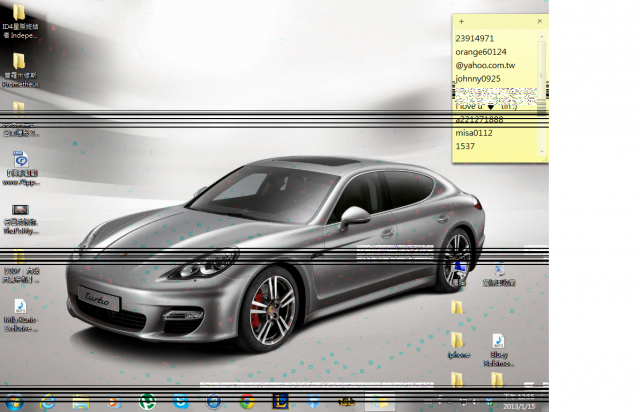Open the MP3 music file on left side
Screen dimensions: 640x412
click(20, 314)
